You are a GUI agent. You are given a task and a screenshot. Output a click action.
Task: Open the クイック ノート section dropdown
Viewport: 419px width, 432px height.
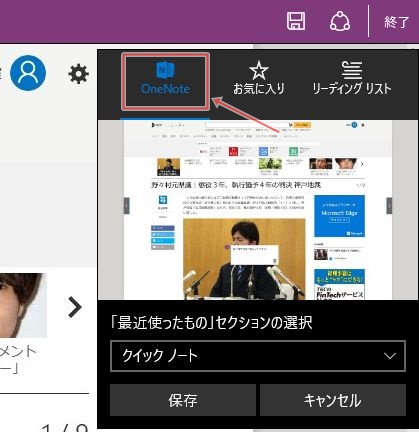(258, 356)
